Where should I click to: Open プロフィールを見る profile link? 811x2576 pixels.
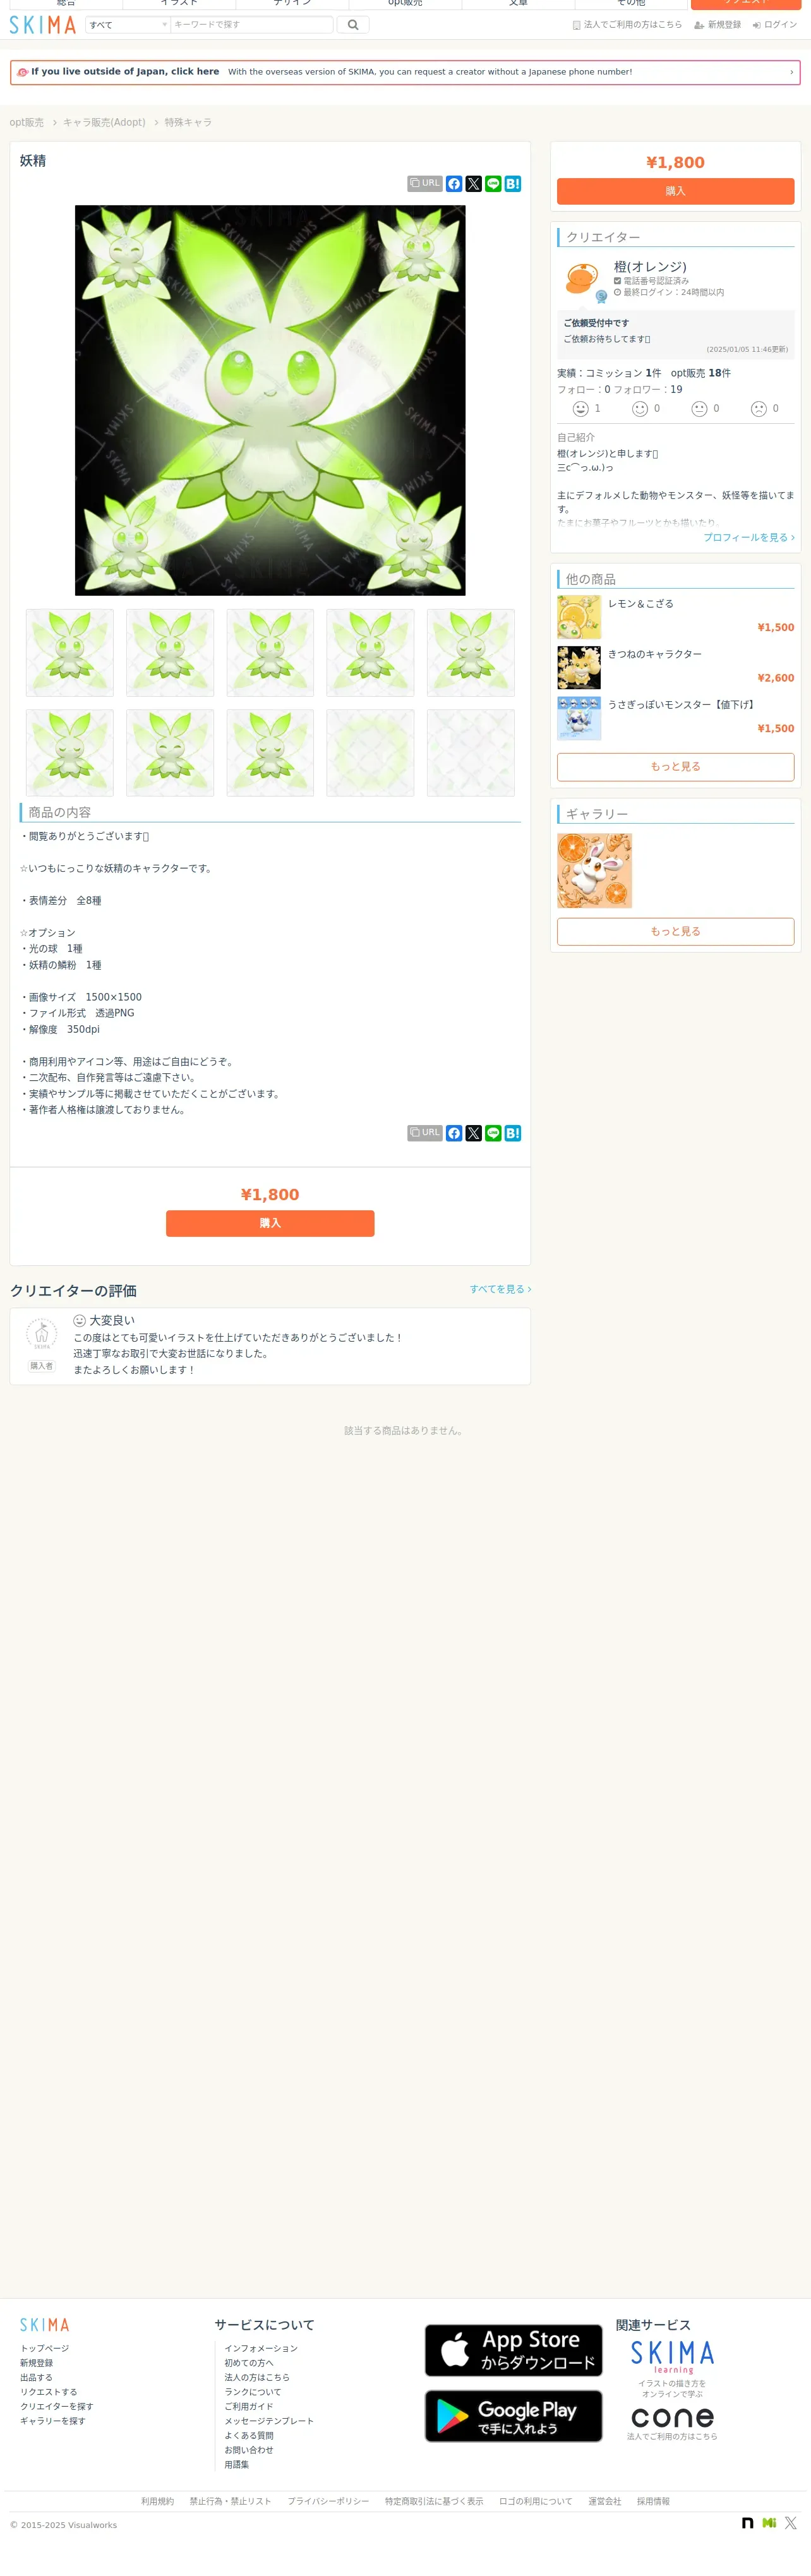click(x=749, y=537)
